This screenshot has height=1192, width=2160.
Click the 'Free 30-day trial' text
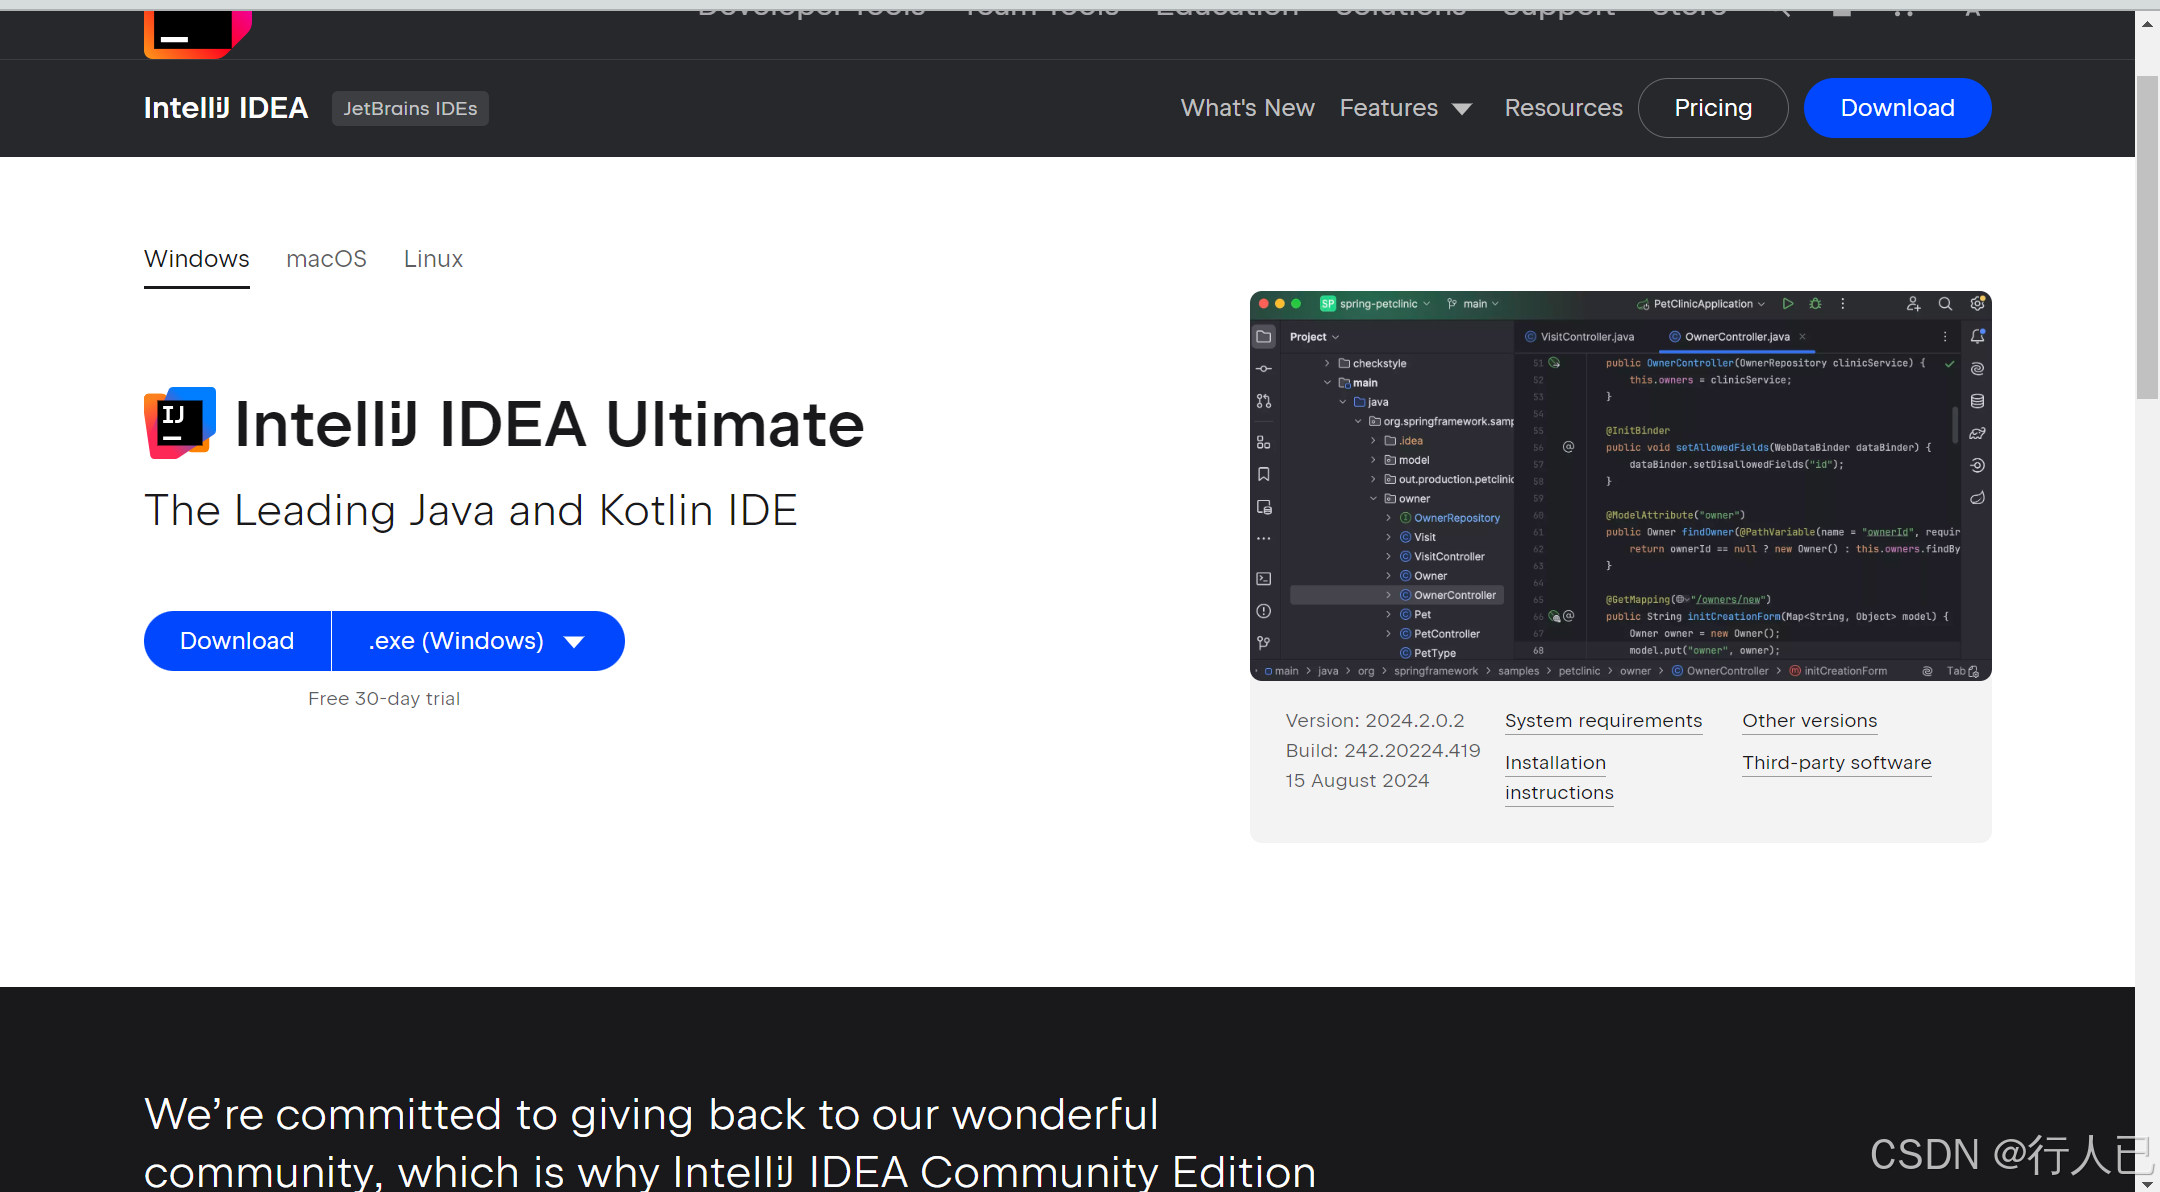coord(384,699)
